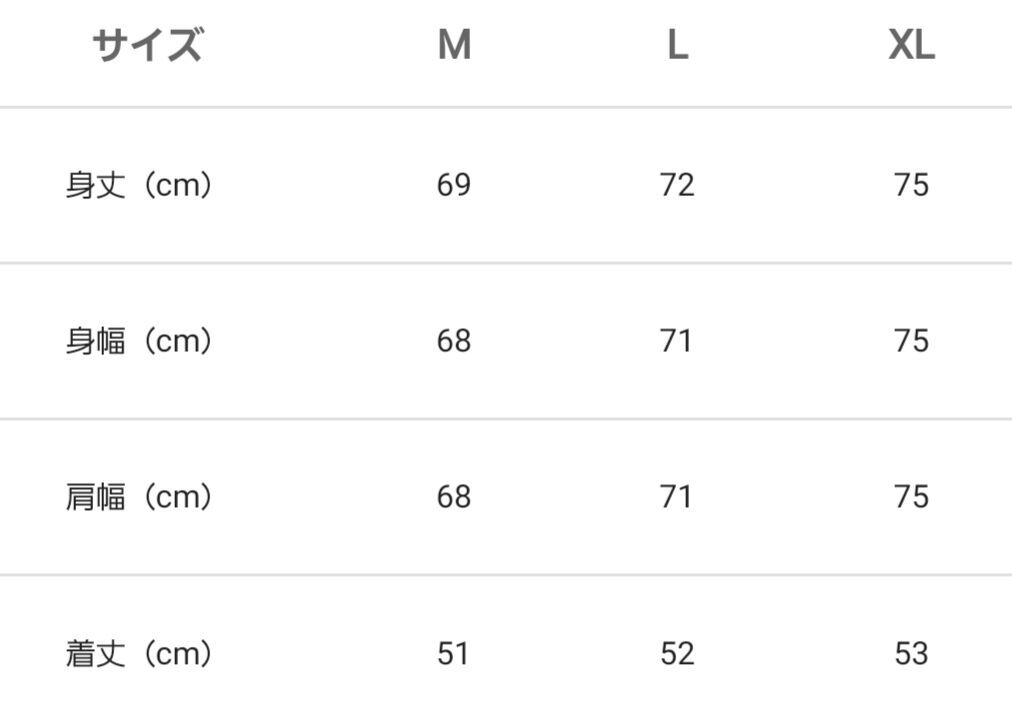Select the 身丈 value 72 for size L
1012x703 pixels.
coord(677,186)
